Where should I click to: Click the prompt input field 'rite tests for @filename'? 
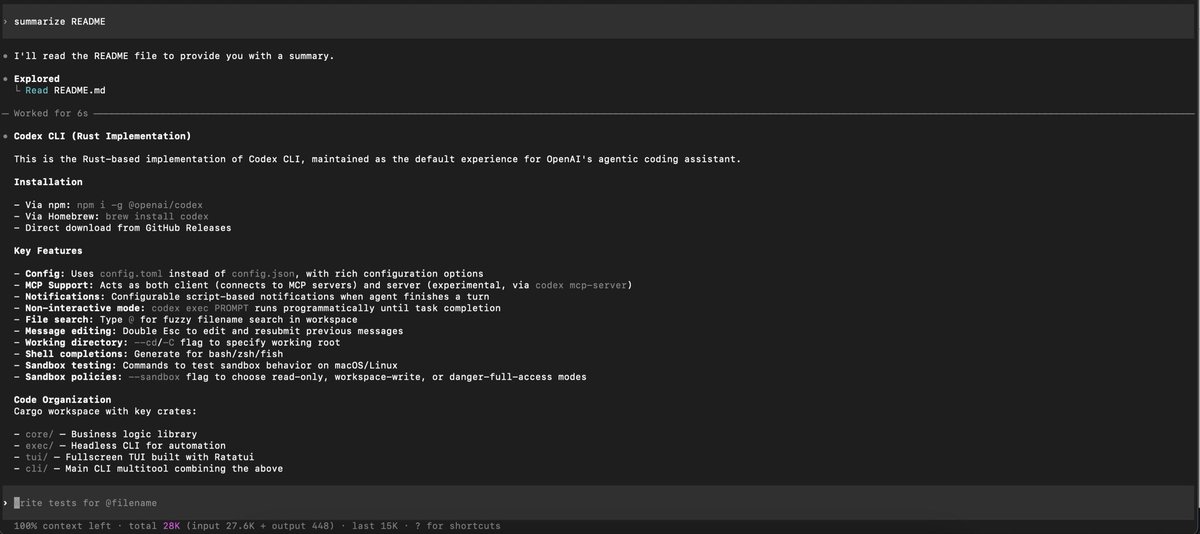[600, 502]
